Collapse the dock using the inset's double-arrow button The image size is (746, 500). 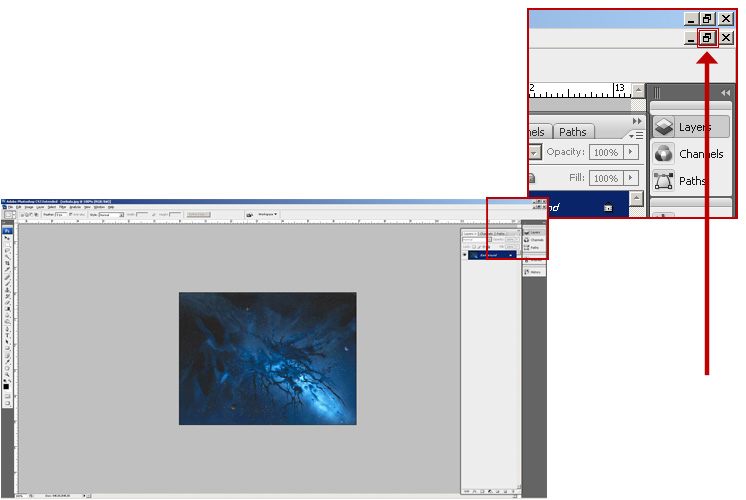pos(726,92)
